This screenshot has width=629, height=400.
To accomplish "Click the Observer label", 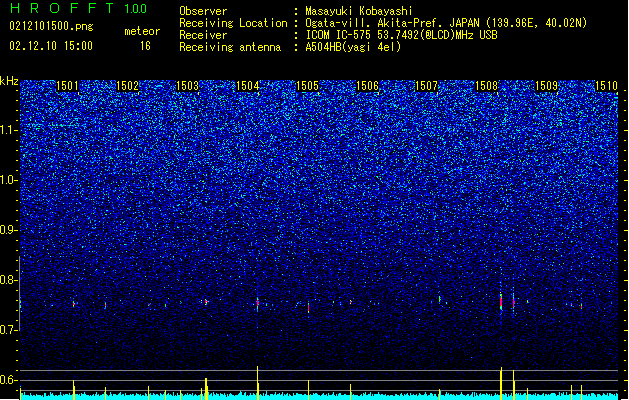I will click(203, 11).
